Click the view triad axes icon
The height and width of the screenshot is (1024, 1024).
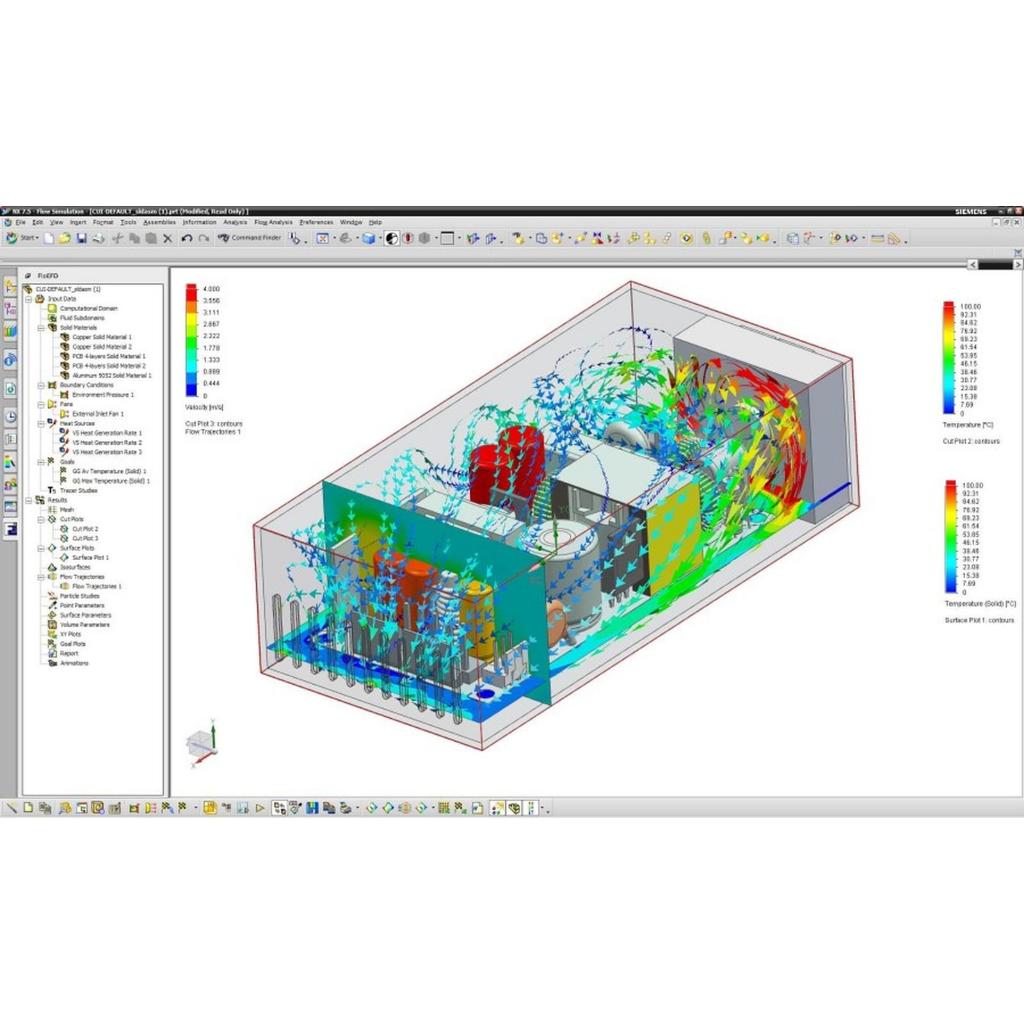tap(204, 743)
